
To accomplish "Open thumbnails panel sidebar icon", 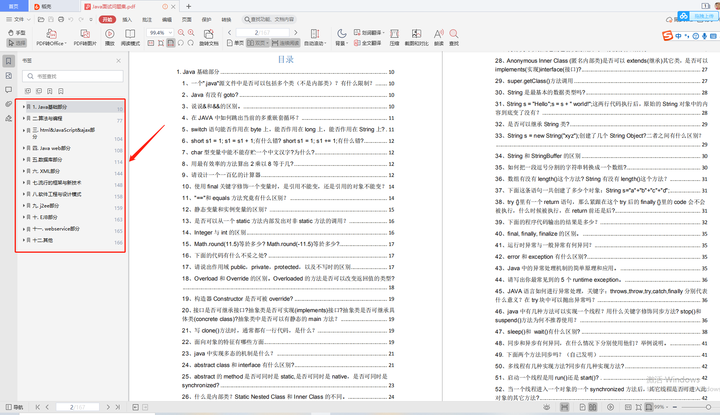I will pyautogui.click(x=9, y=75).
